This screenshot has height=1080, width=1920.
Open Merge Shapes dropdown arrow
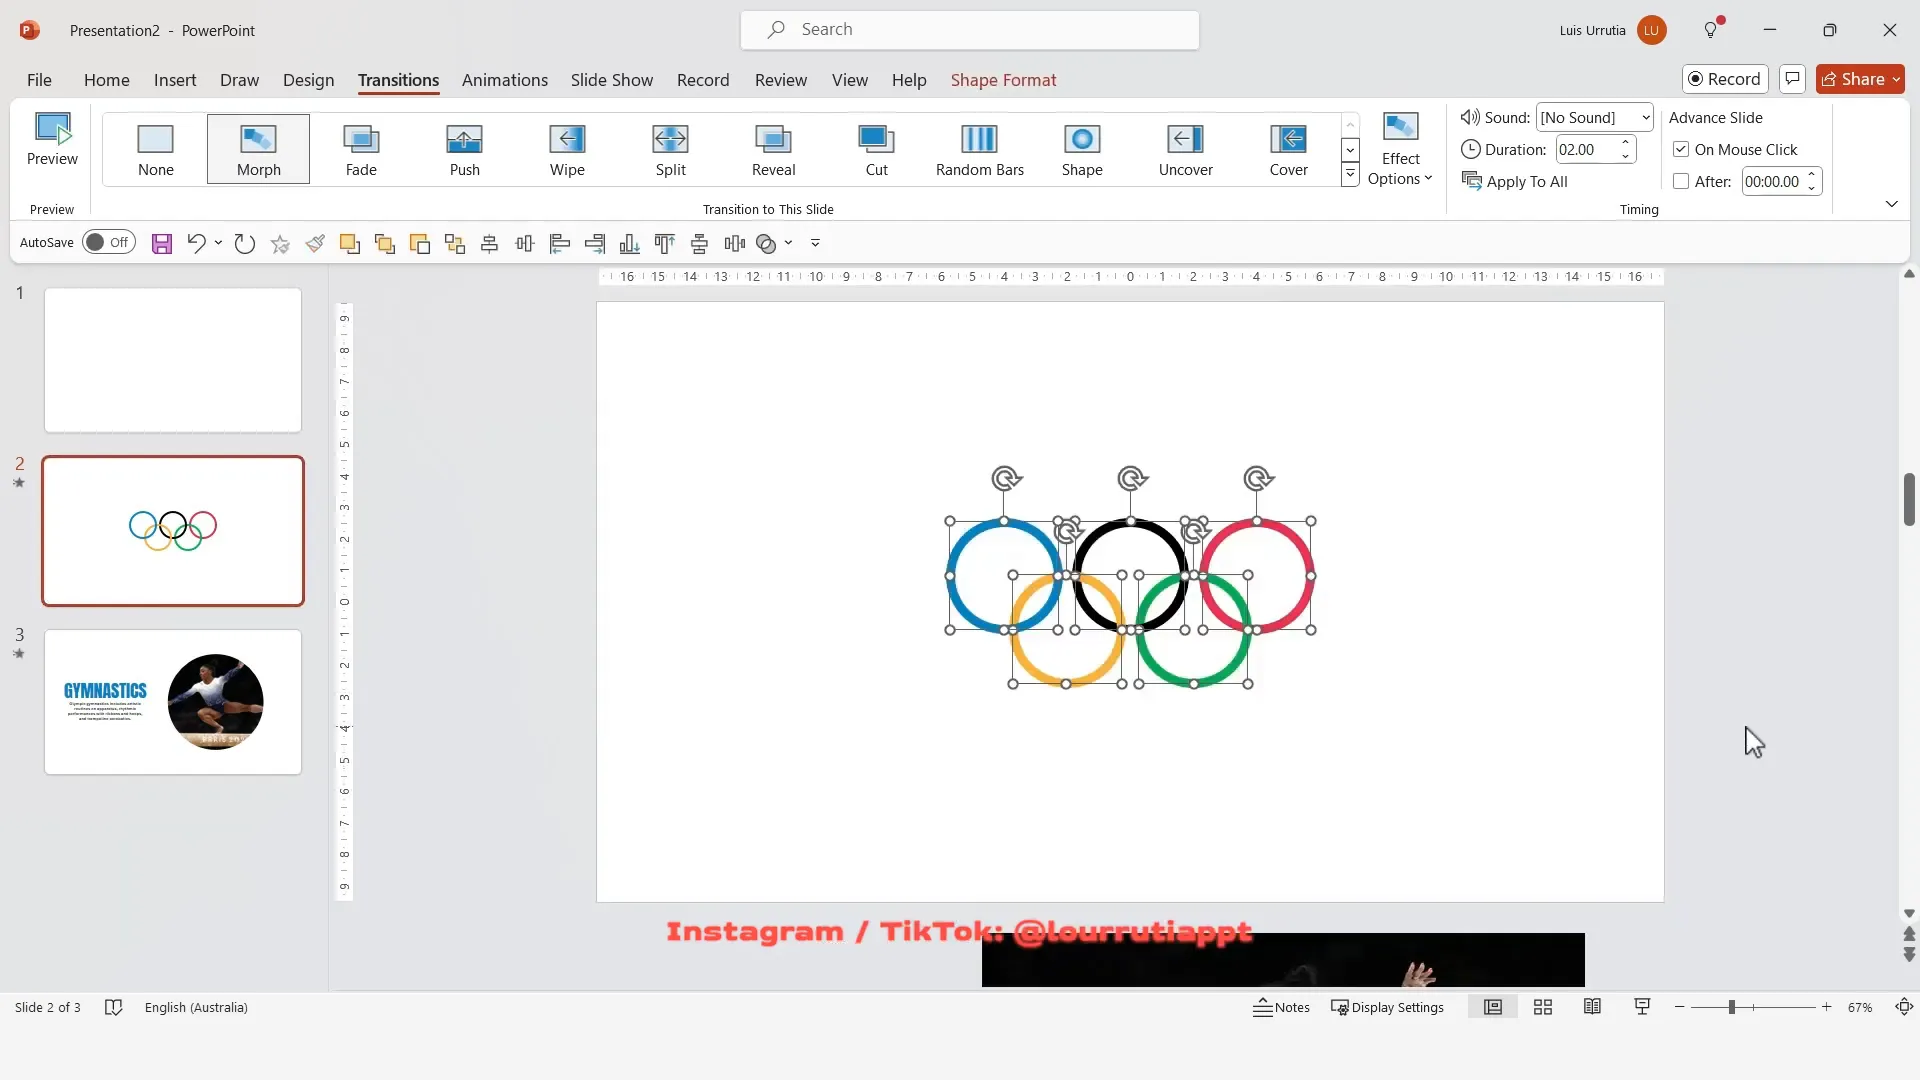pyautogui.click(x=788, y=243)
